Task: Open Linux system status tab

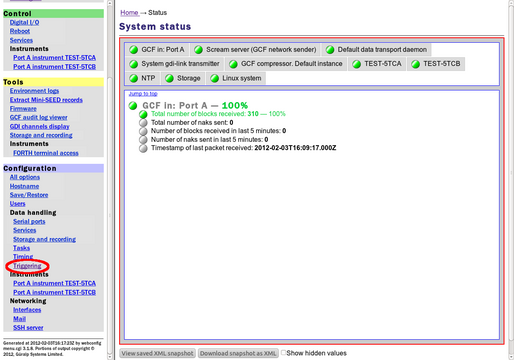Action: click(236, 78)
